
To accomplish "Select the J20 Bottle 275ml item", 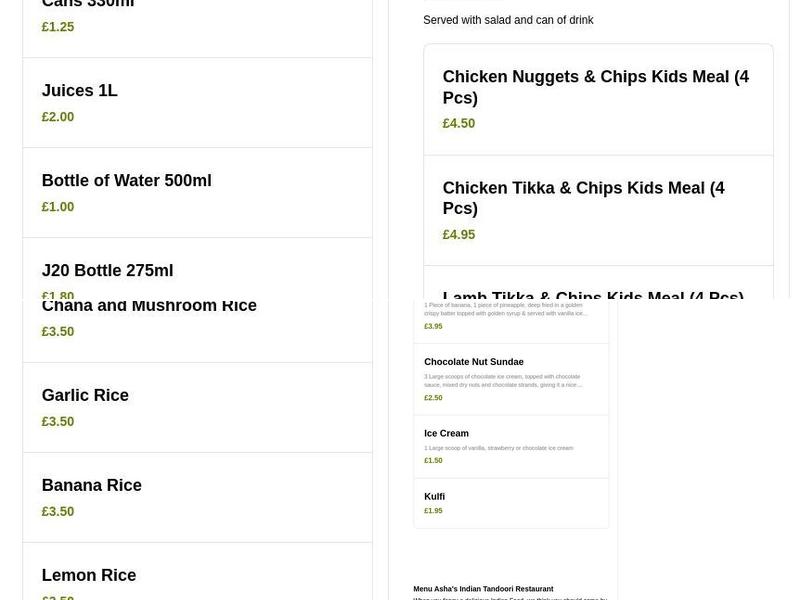I will point(107,270).
